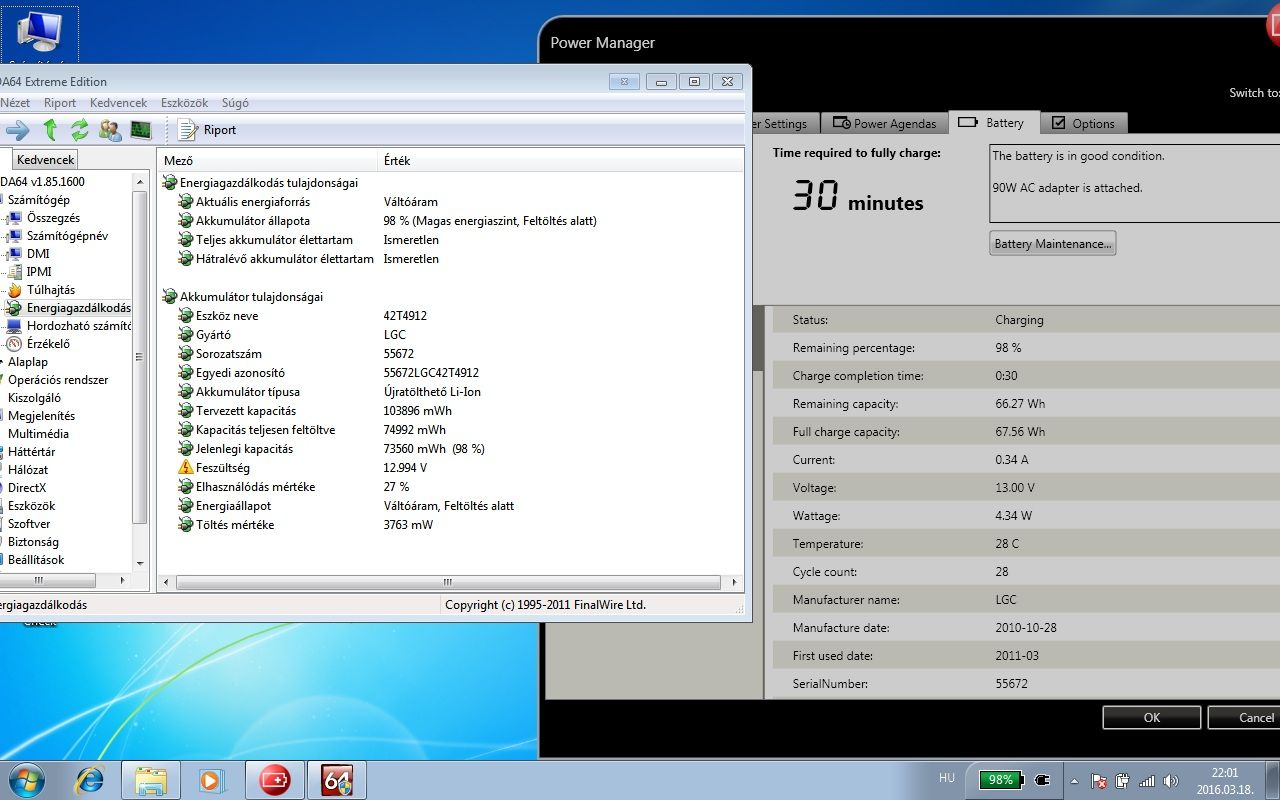The width and height of the screenshot is (1280, 800).
Task: Click the AIDA64 taskbar icon
Action: (x=337, y=780)
